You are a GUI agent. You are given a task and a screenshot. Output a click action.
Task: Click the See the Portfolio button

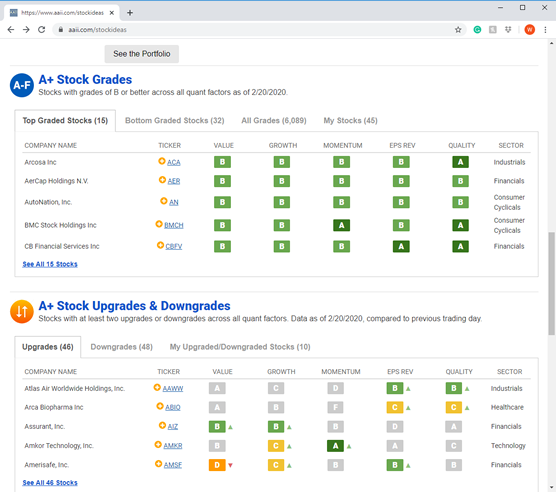[142, 54]
